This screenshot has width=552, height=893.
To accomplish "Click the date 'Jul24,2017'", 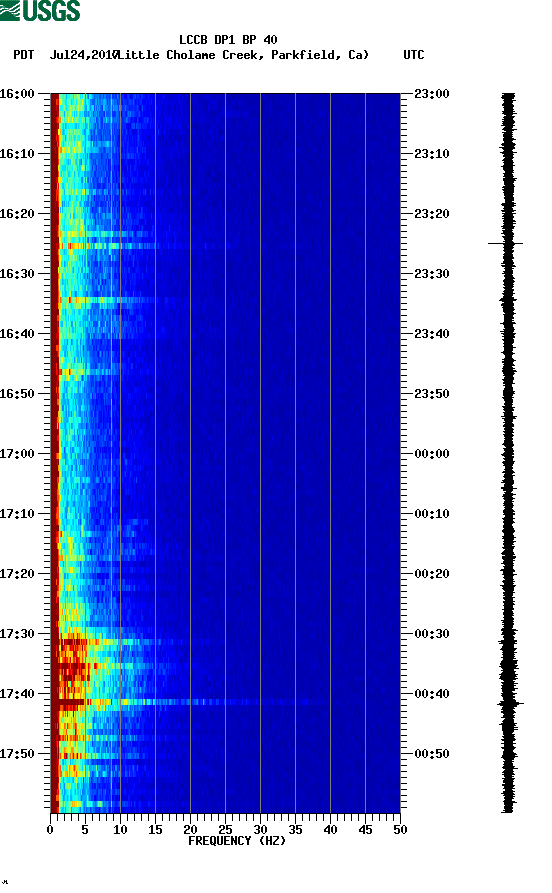I will (84, 55).
